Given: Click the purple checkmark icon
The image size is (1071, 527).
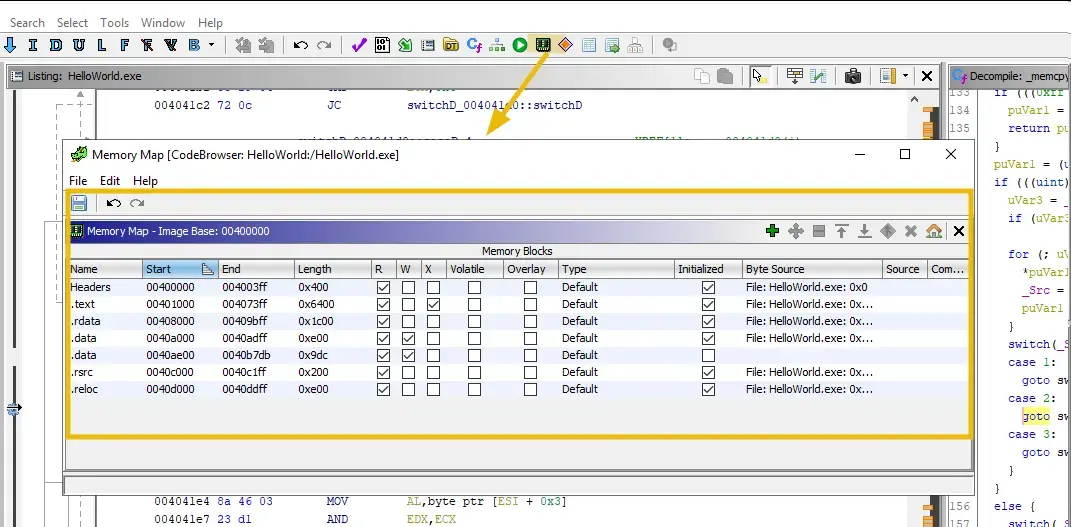Looking at the screenshot, I should [359, 45].
